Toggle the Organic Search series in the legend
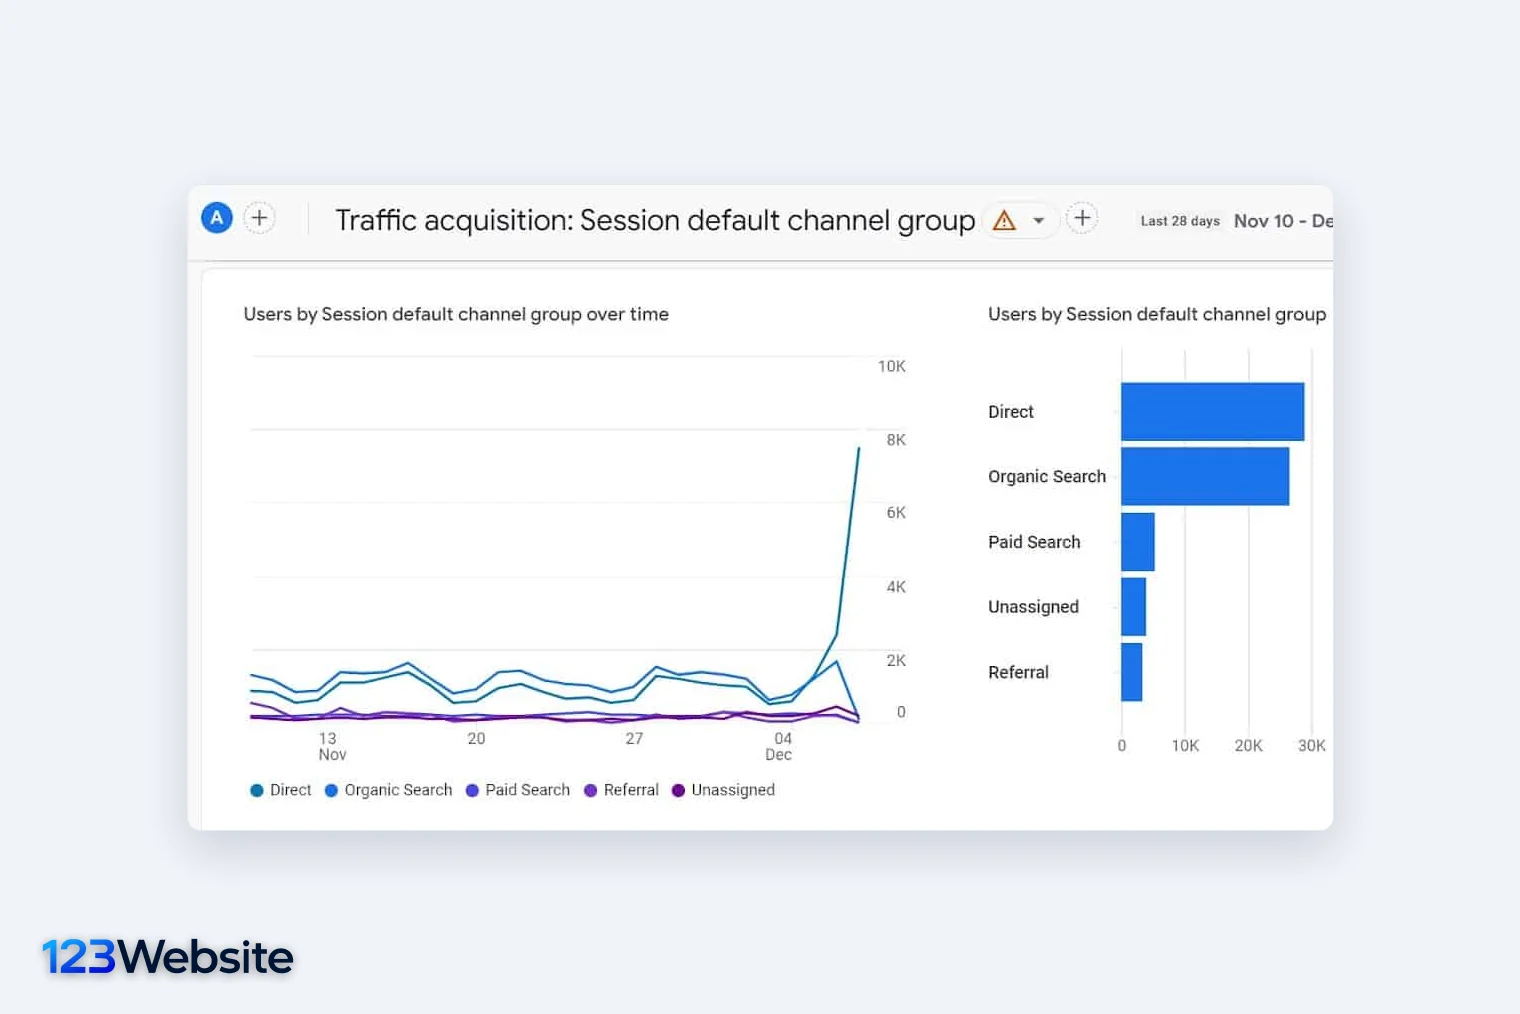This screenshot has height=1014, width=1520. [389, 790]
